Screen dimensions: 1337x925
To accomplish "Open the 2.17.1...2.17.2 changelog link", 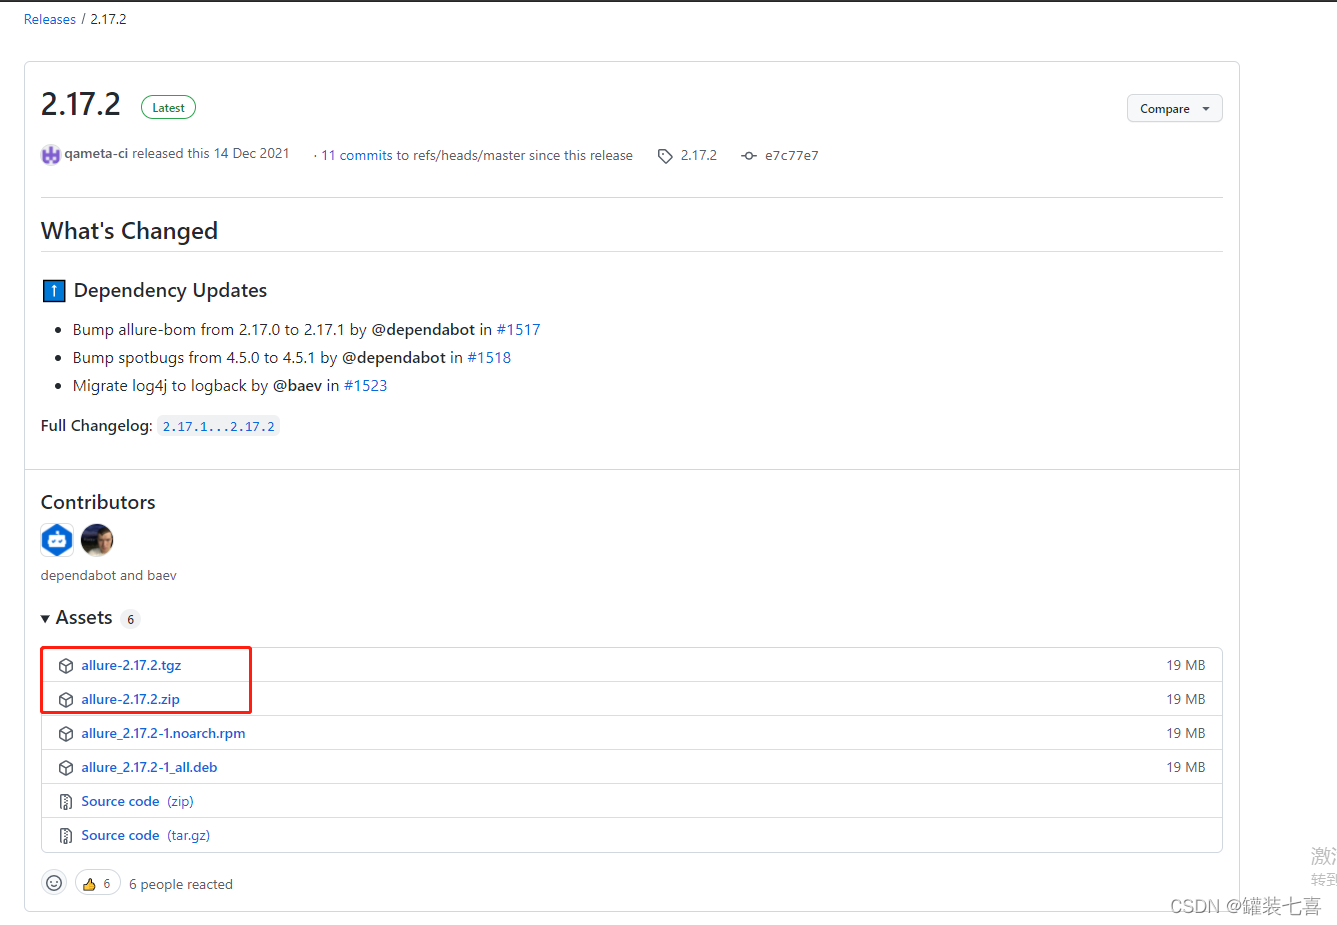I will point(219,426).
